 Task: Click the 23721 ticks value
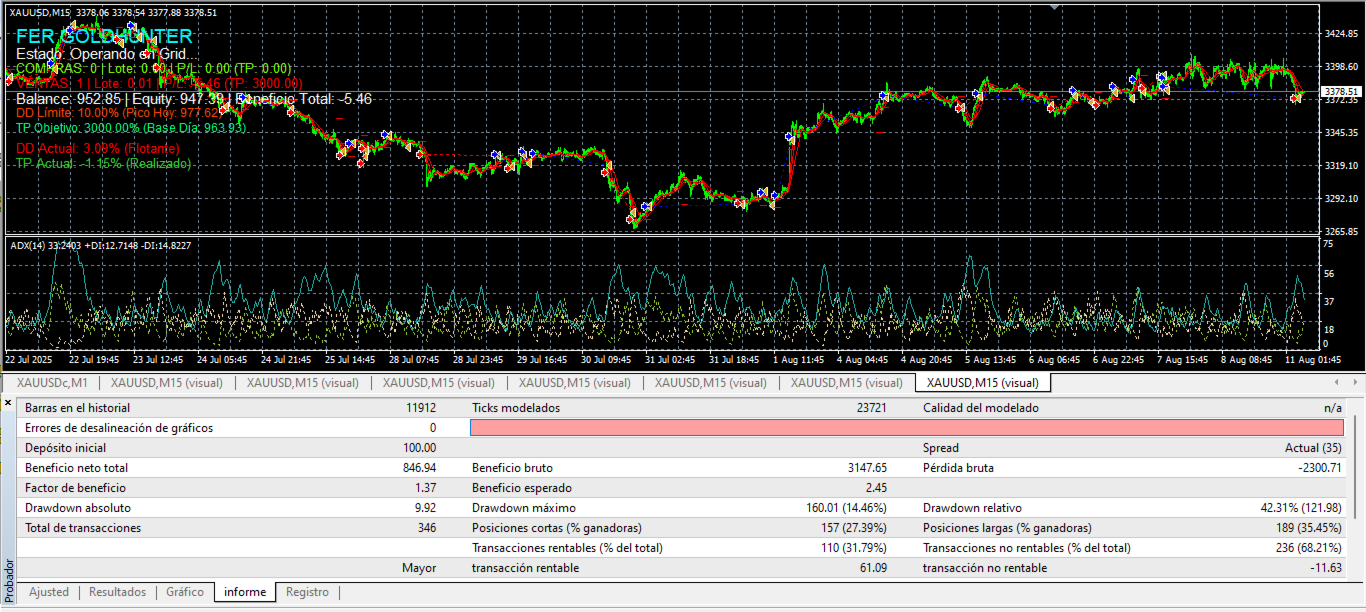[871, 408]
